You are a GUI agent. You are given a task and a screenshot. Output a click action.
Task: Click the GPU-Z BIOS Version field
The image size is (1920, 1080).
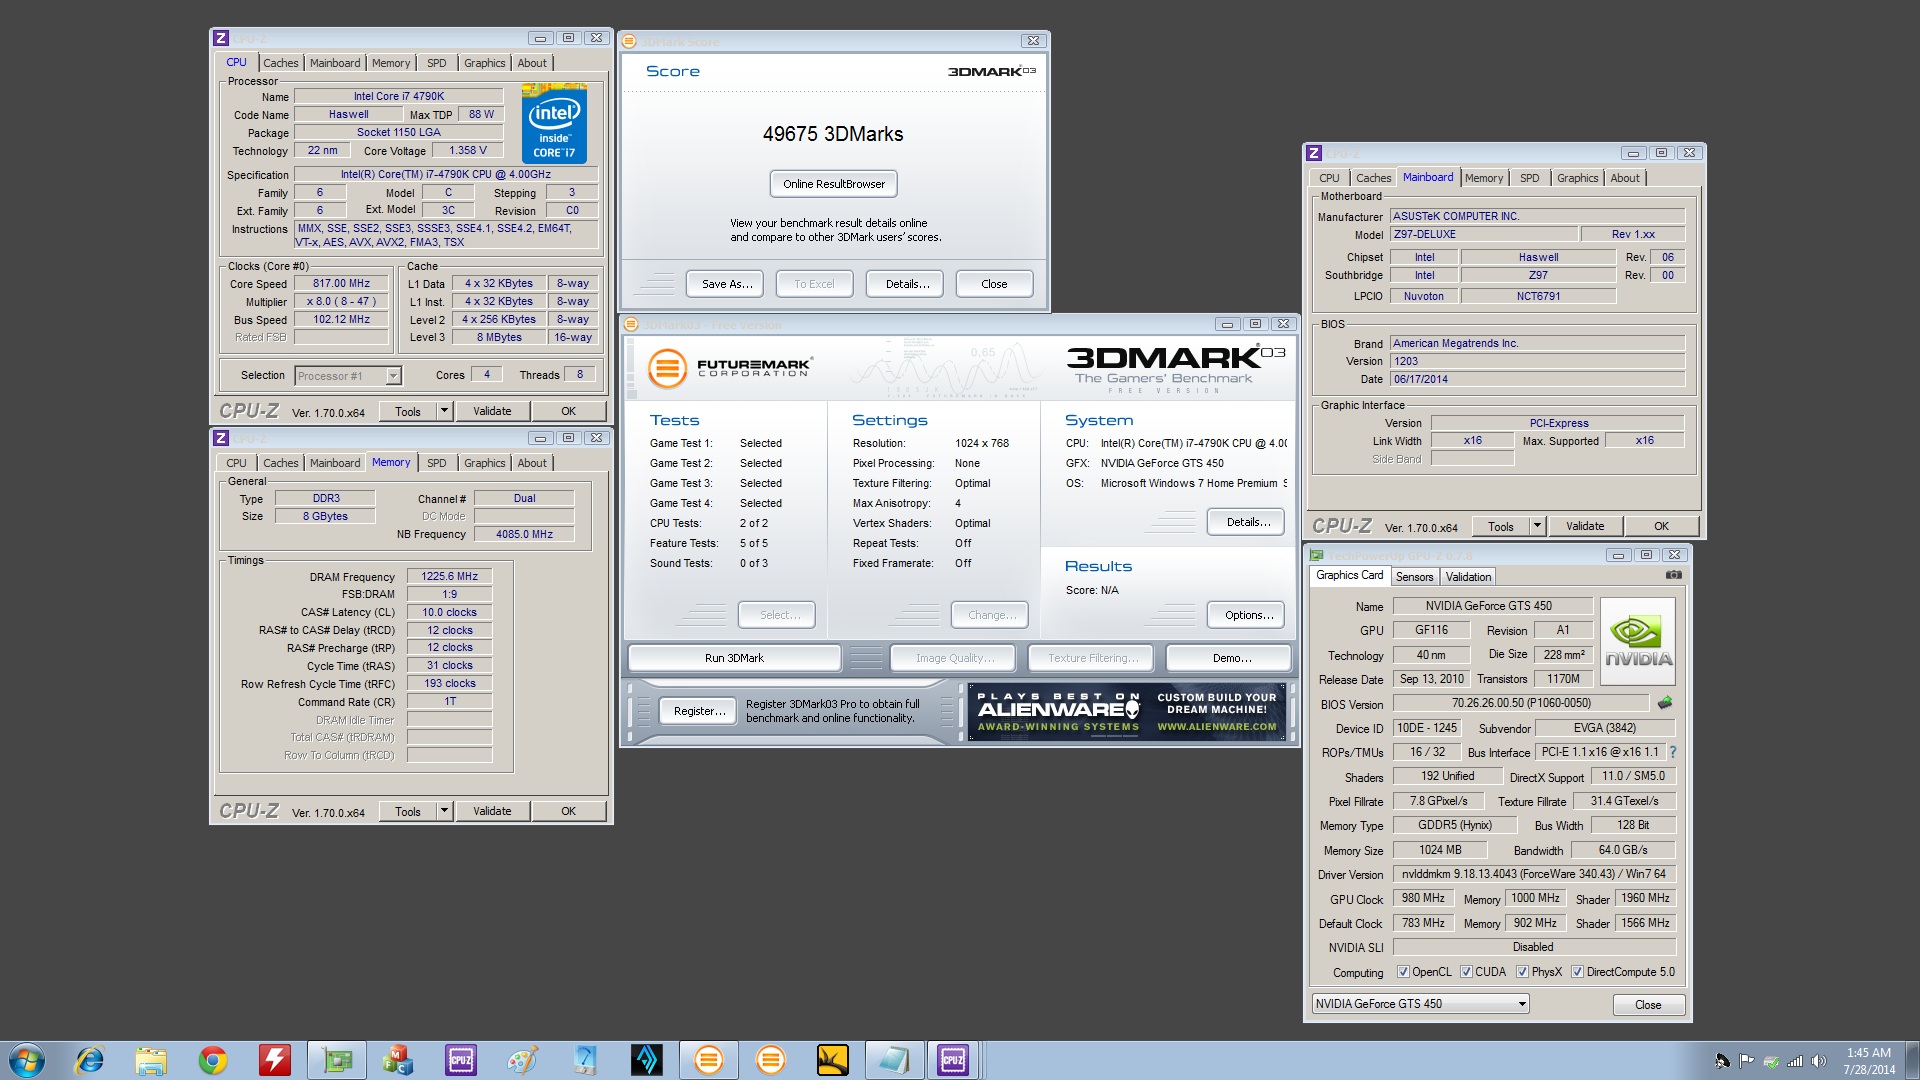[1520, 703]
